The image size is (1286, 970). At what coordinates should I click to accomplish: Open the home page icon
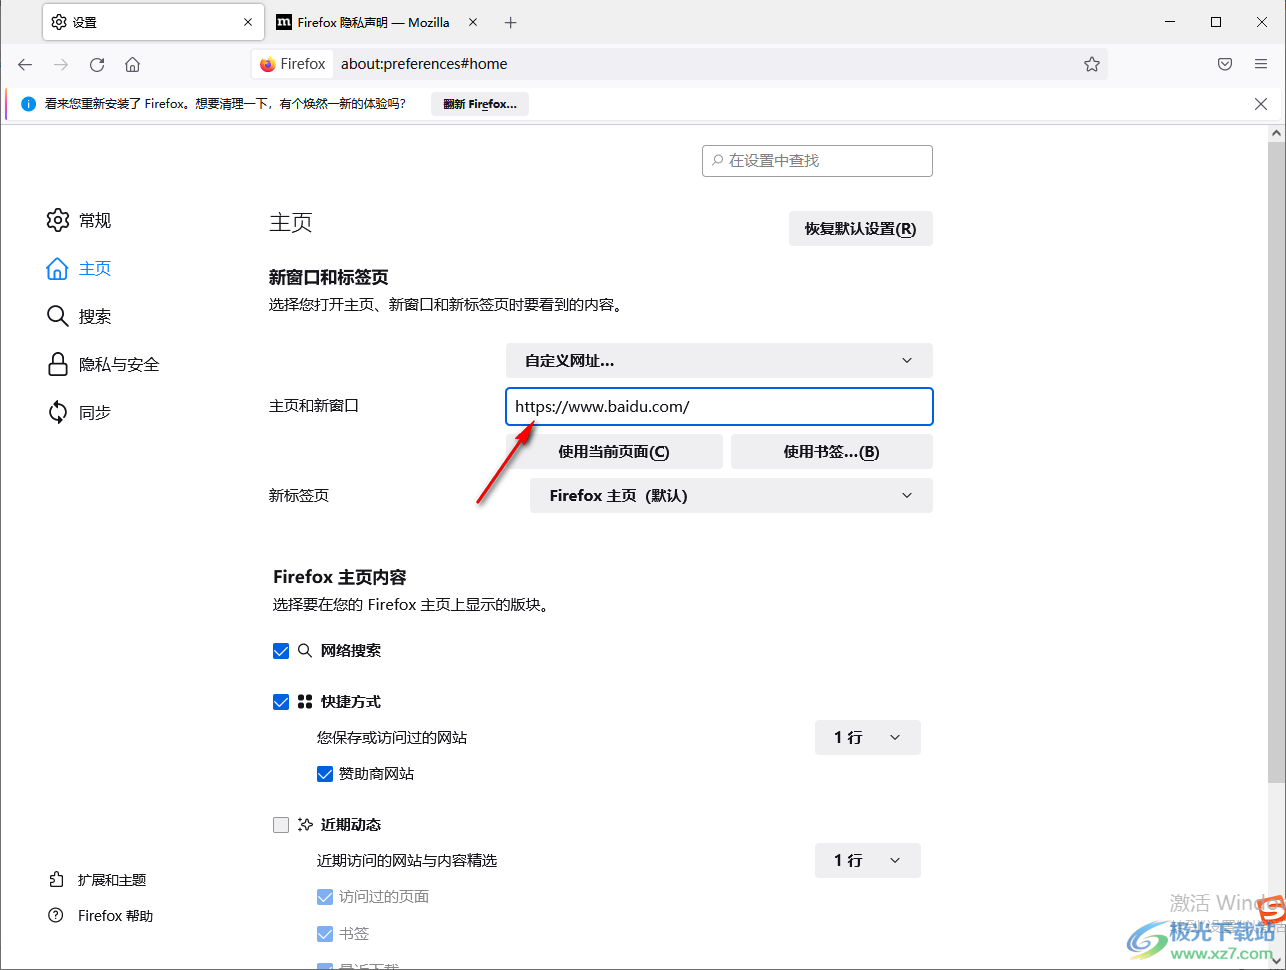[132, 64]
